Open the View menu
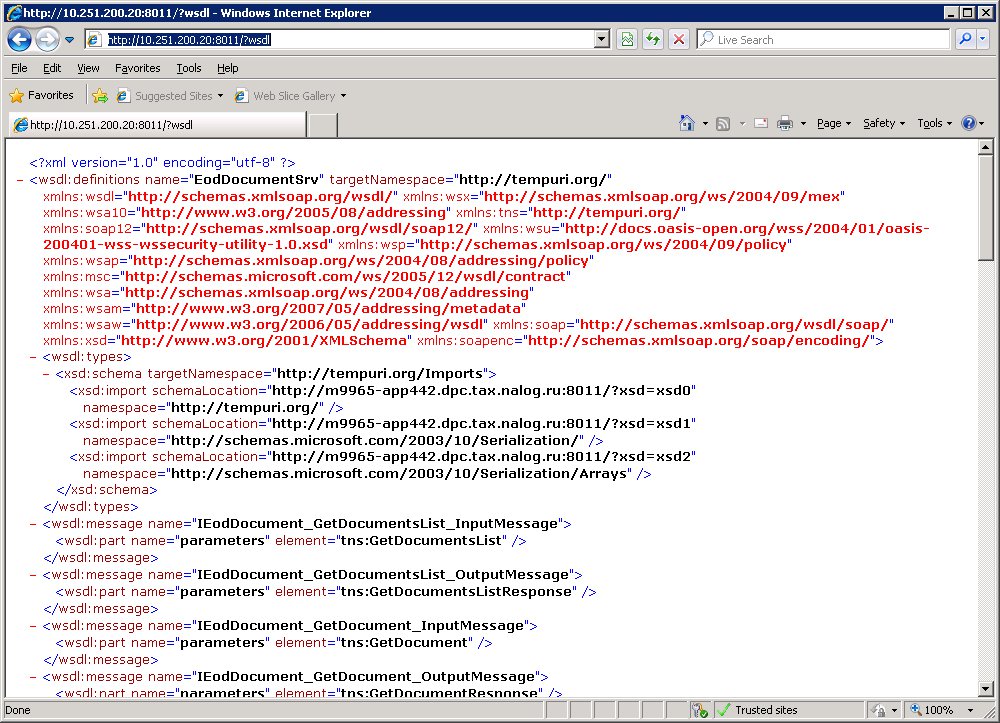 (x=88, y=68)
